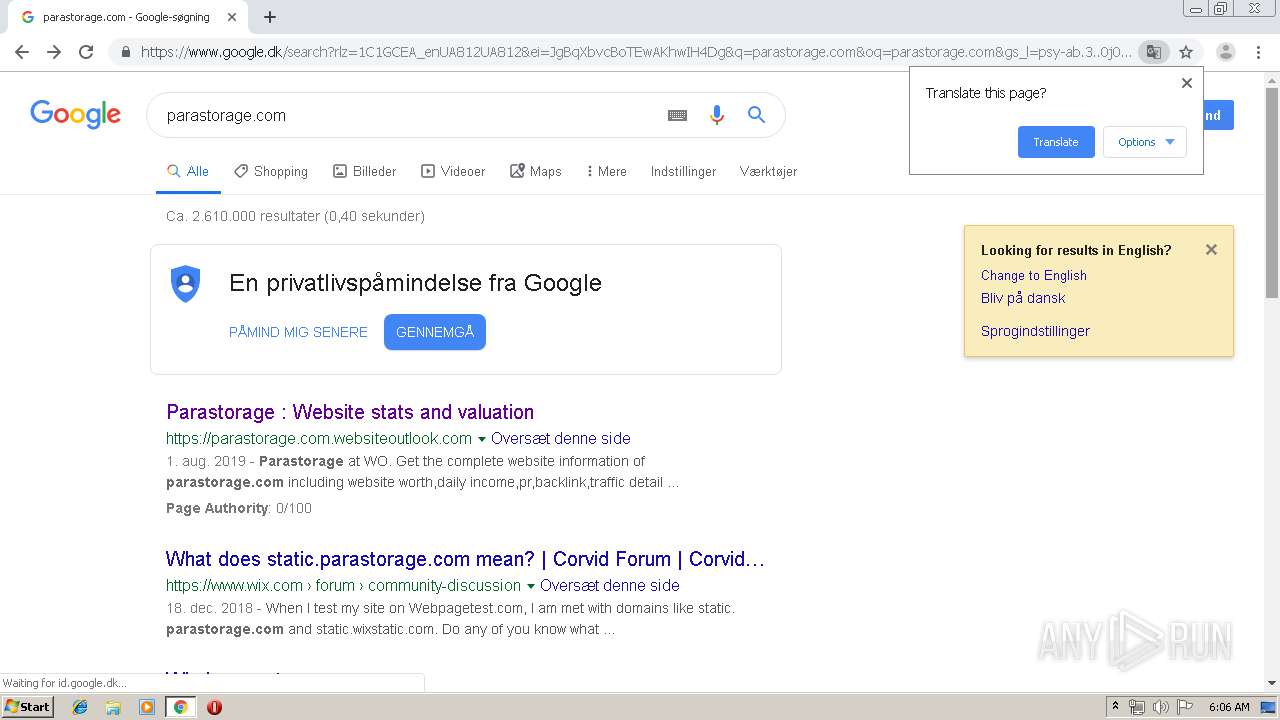Open the Windows Start menu
Viewport: 1280px width, 720px height.
tap(27, 707)
